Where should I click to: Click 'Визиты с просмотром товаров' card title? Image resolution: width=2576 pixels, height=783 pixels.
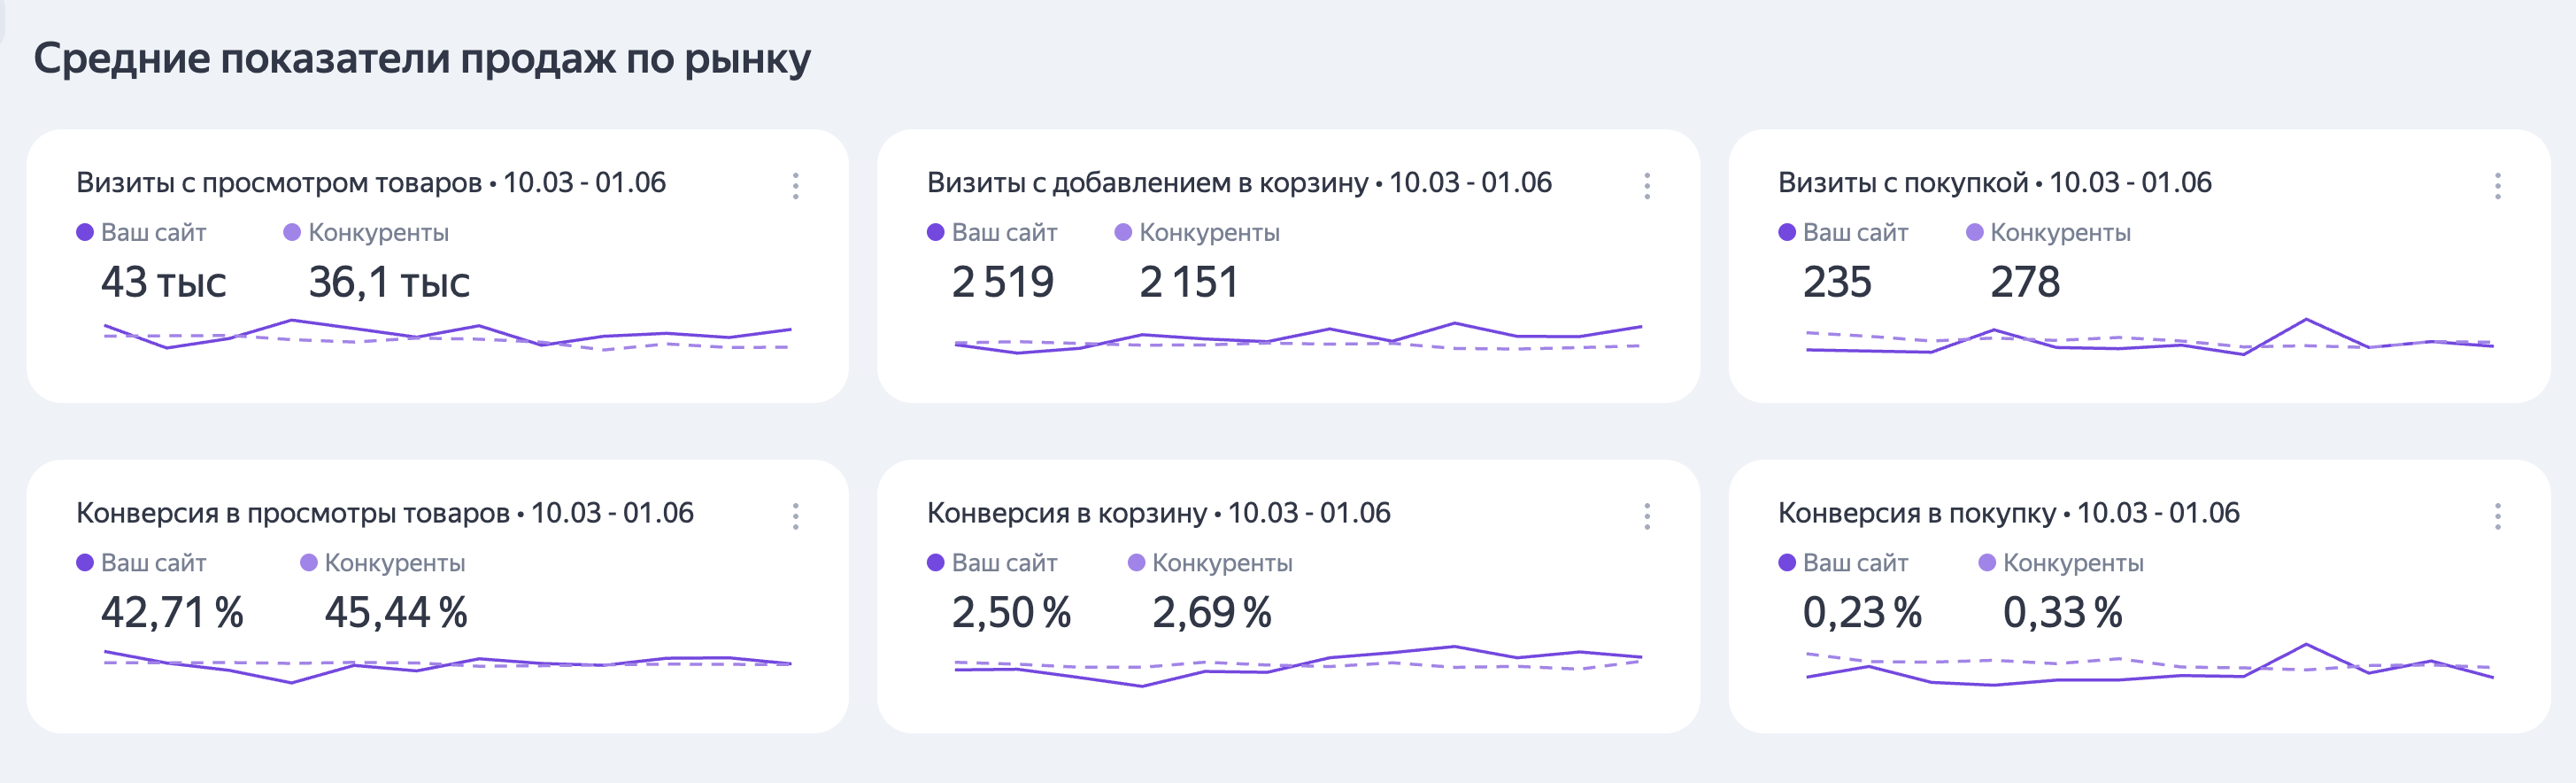coord(280,183)
